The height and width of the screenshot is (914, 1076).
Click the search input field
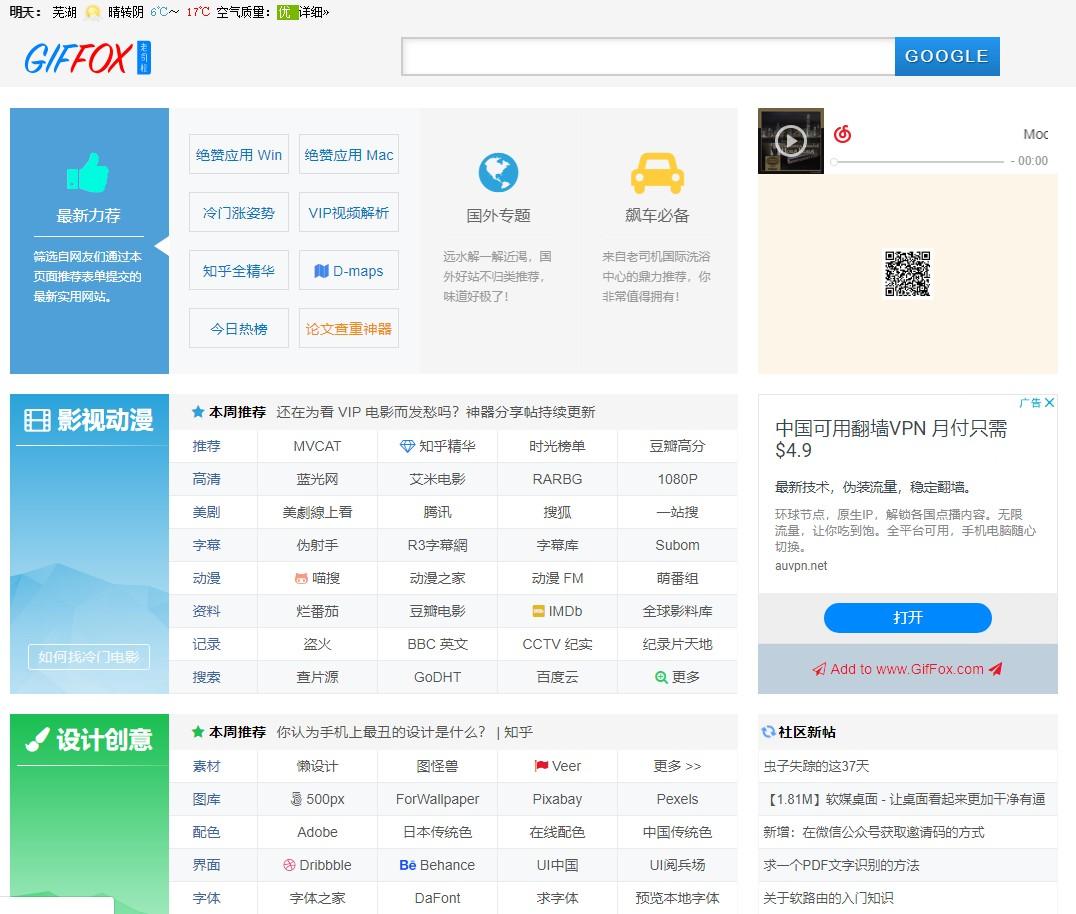[648, 57]
